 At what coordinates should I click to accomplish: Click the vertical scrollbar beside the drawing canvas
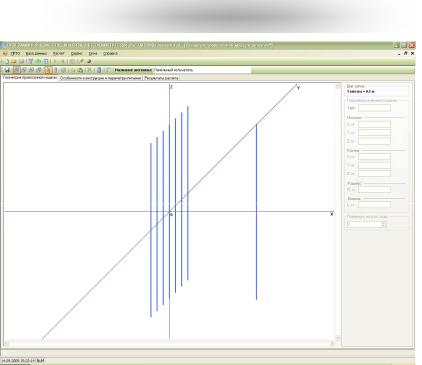[x=337, y=212]
